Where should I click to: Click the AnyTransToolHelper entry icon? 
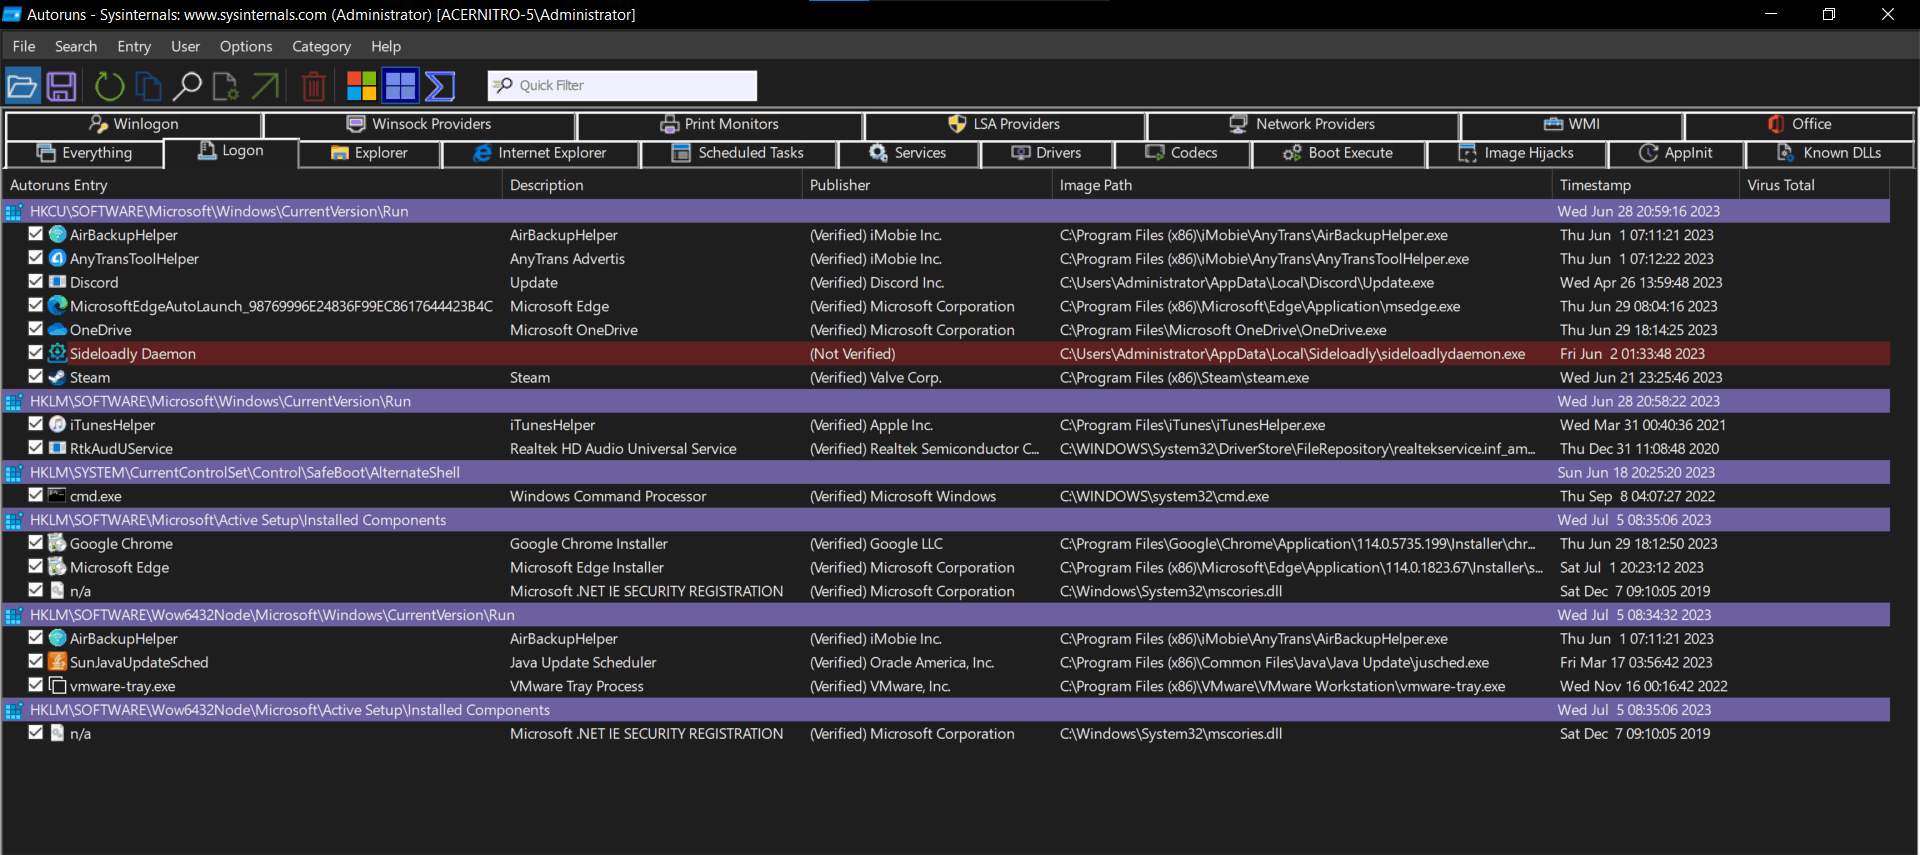[x=58, y=258]
